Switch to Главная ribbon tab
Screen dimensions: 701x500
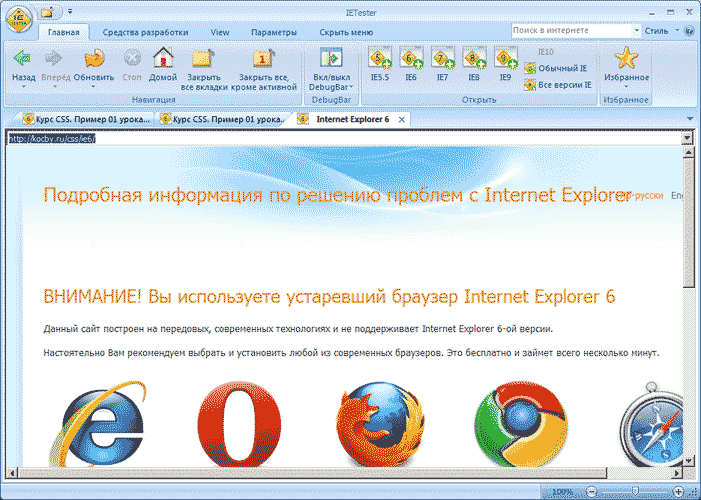click(x=64, y=32)
